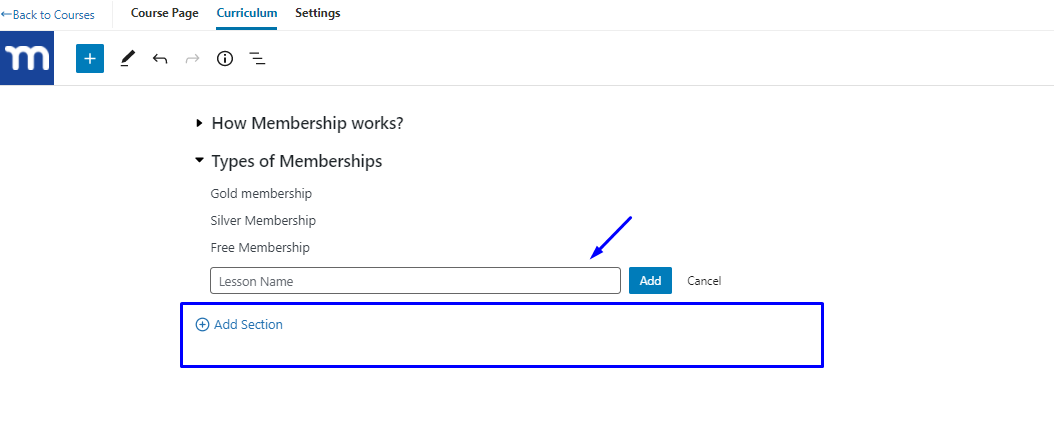The width and height of the screenshot is (1054, 430).
Task: Select the Curriculum tab
Action: [x=247, y=13]
